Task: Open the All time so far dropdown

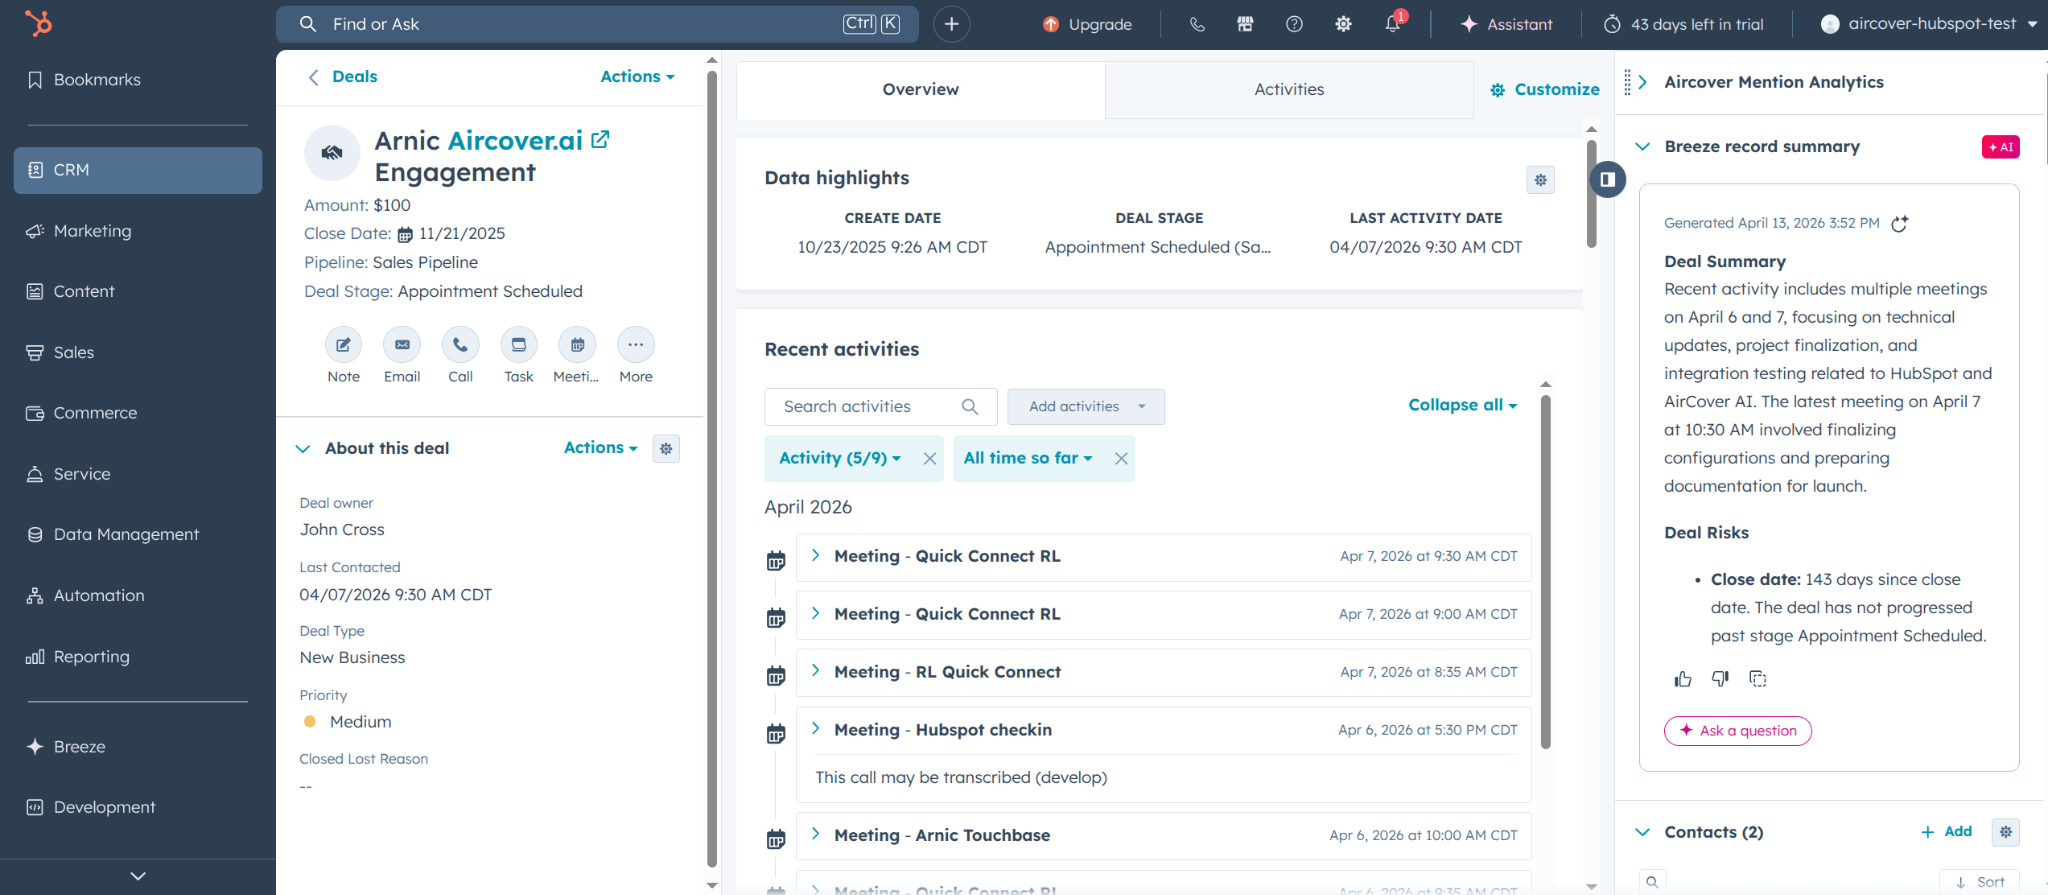Action: click(1028, 458)
